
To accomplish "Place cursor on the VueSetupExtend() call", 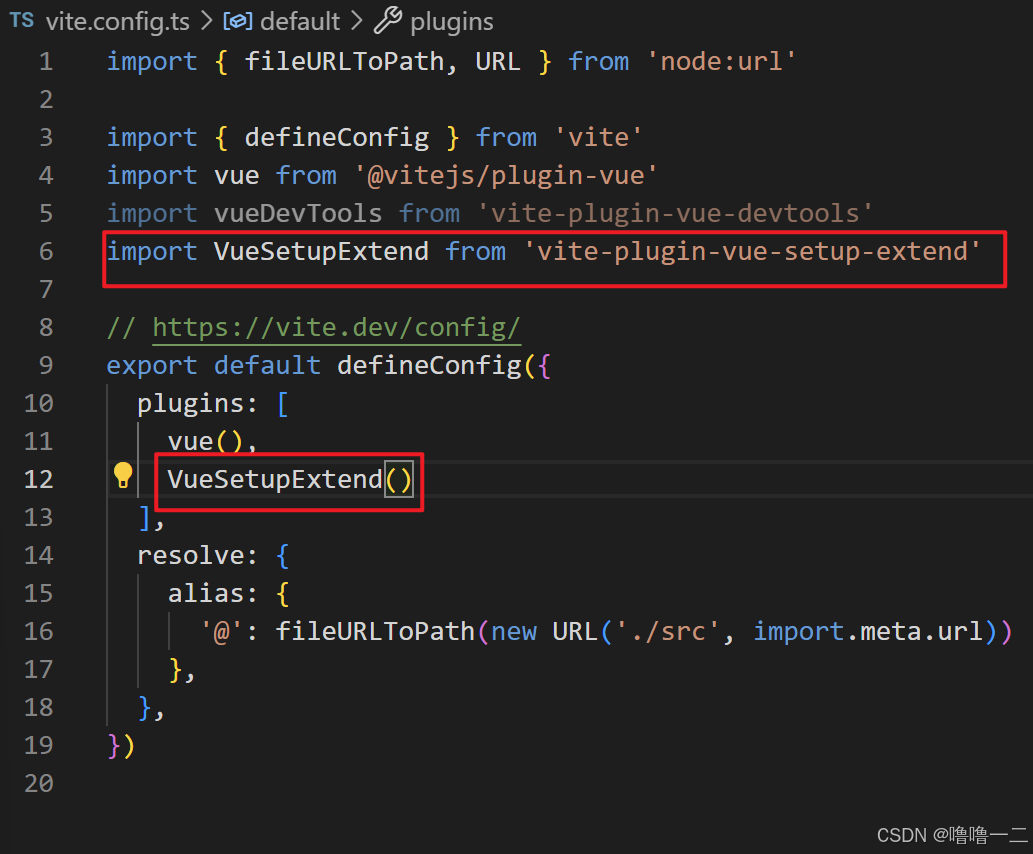I will [275, 479].
